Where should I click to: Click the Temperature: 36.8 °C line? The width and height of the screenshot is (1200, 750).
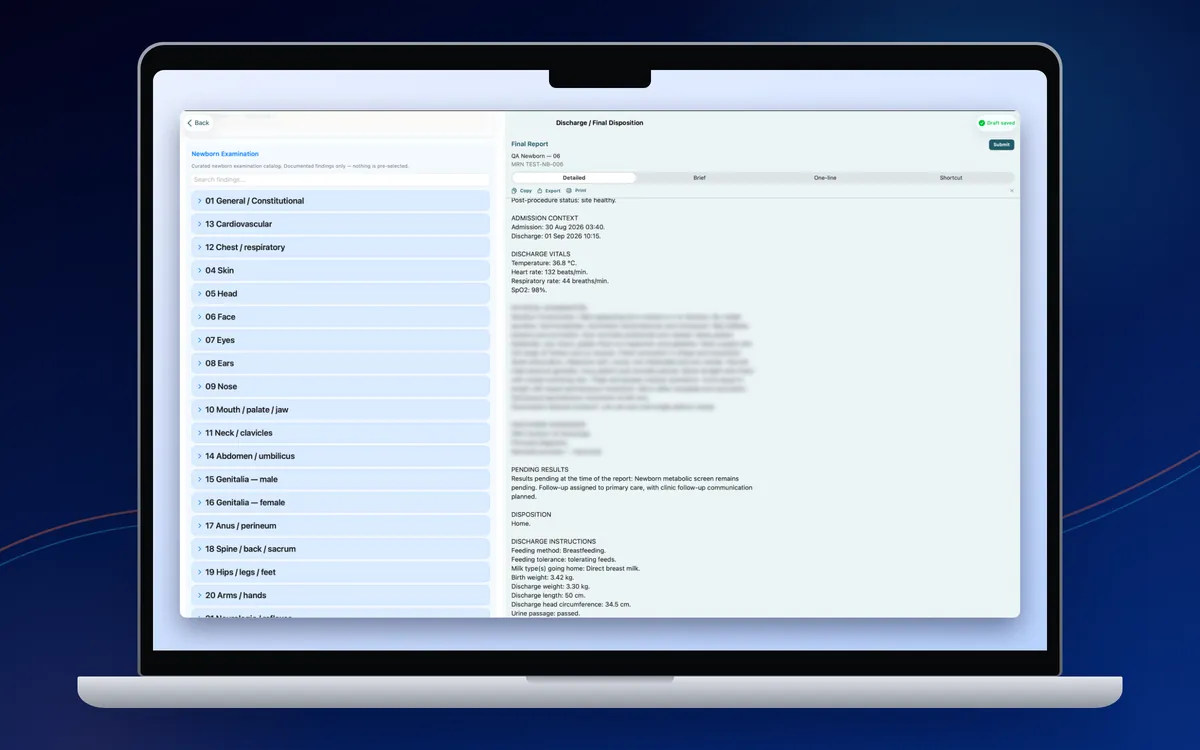tap(544, 263)
